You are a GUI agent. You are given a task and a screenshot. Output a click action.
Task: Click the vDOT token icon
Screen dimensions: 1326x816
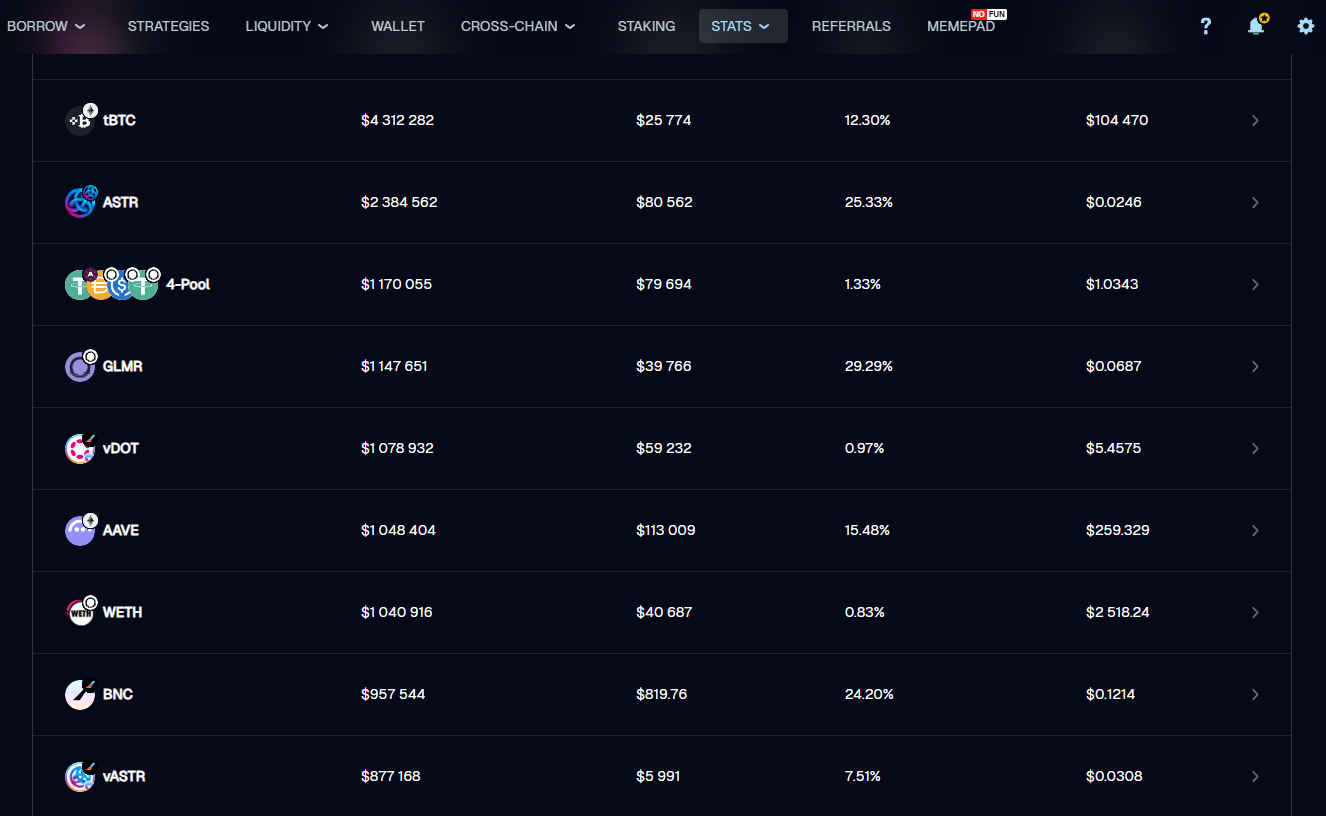[81, 447]
